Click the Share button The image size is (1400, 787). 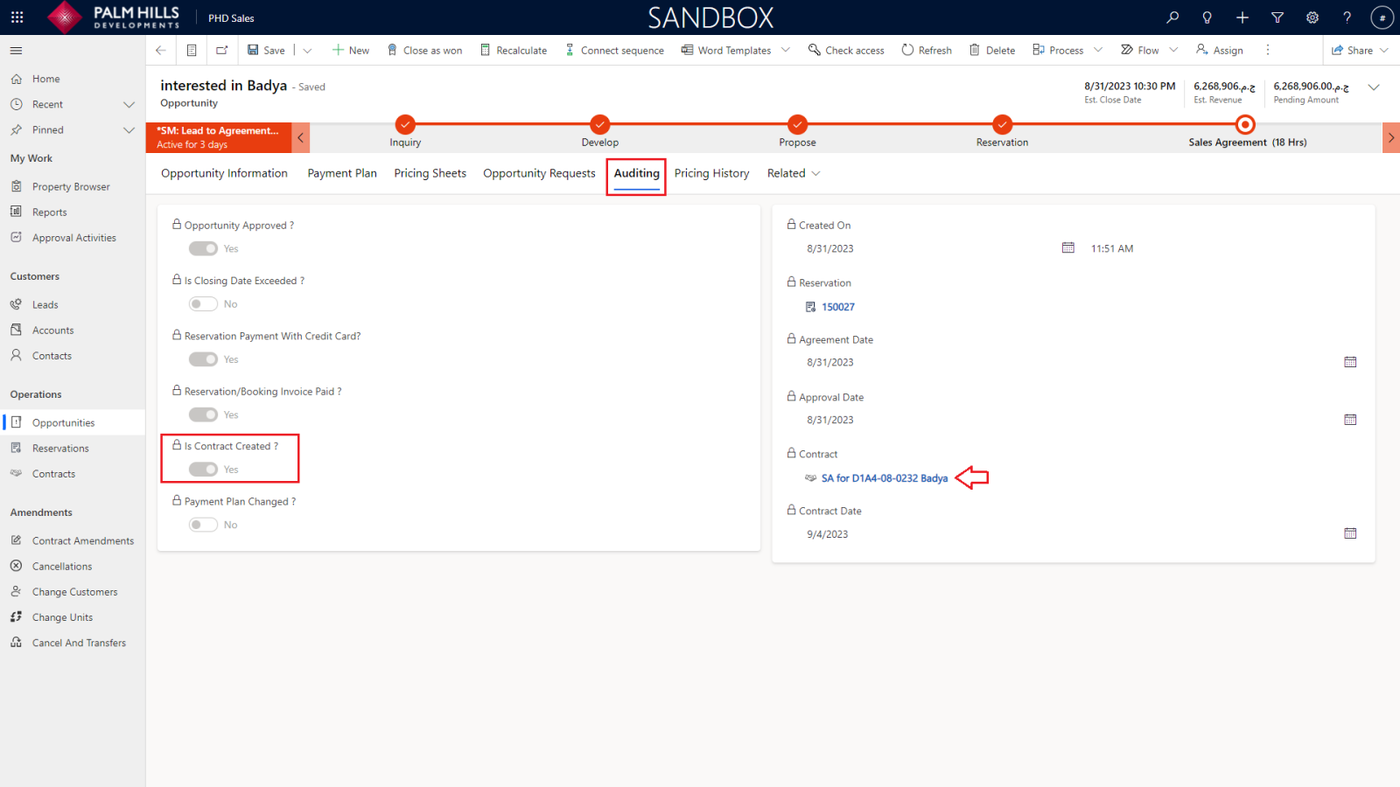tap(1351, 50)
